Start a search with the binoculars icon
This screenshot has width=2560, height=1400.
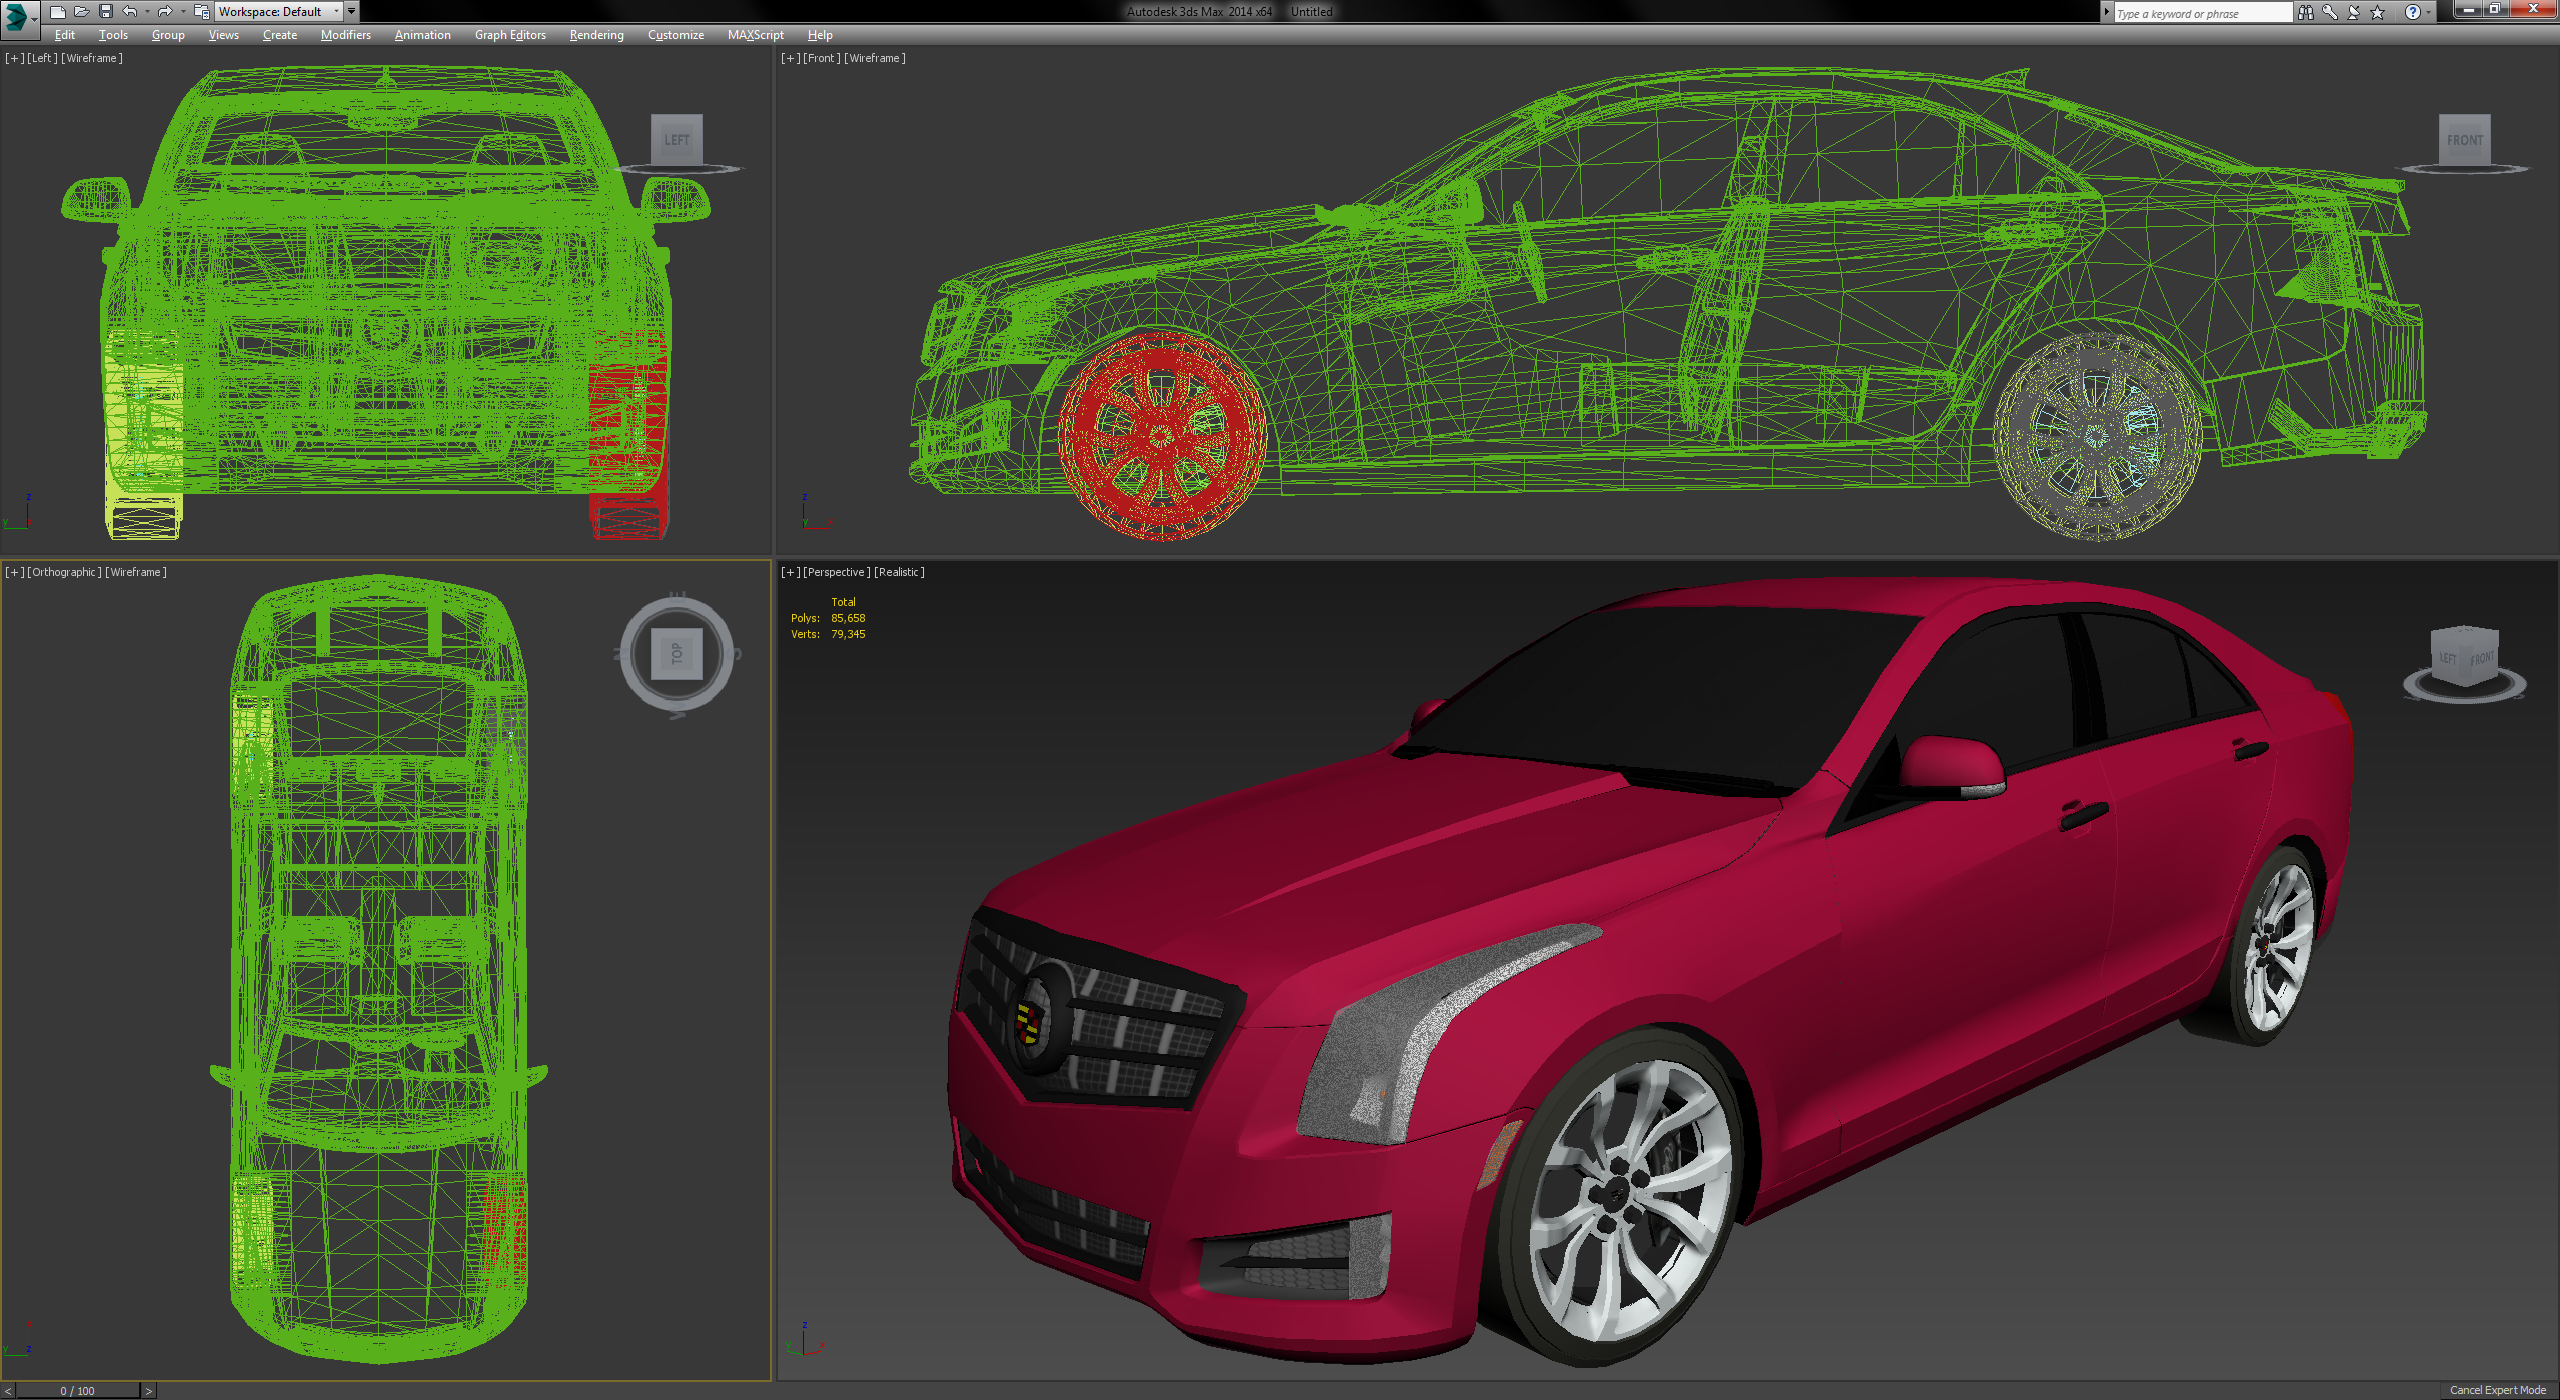2306,12
